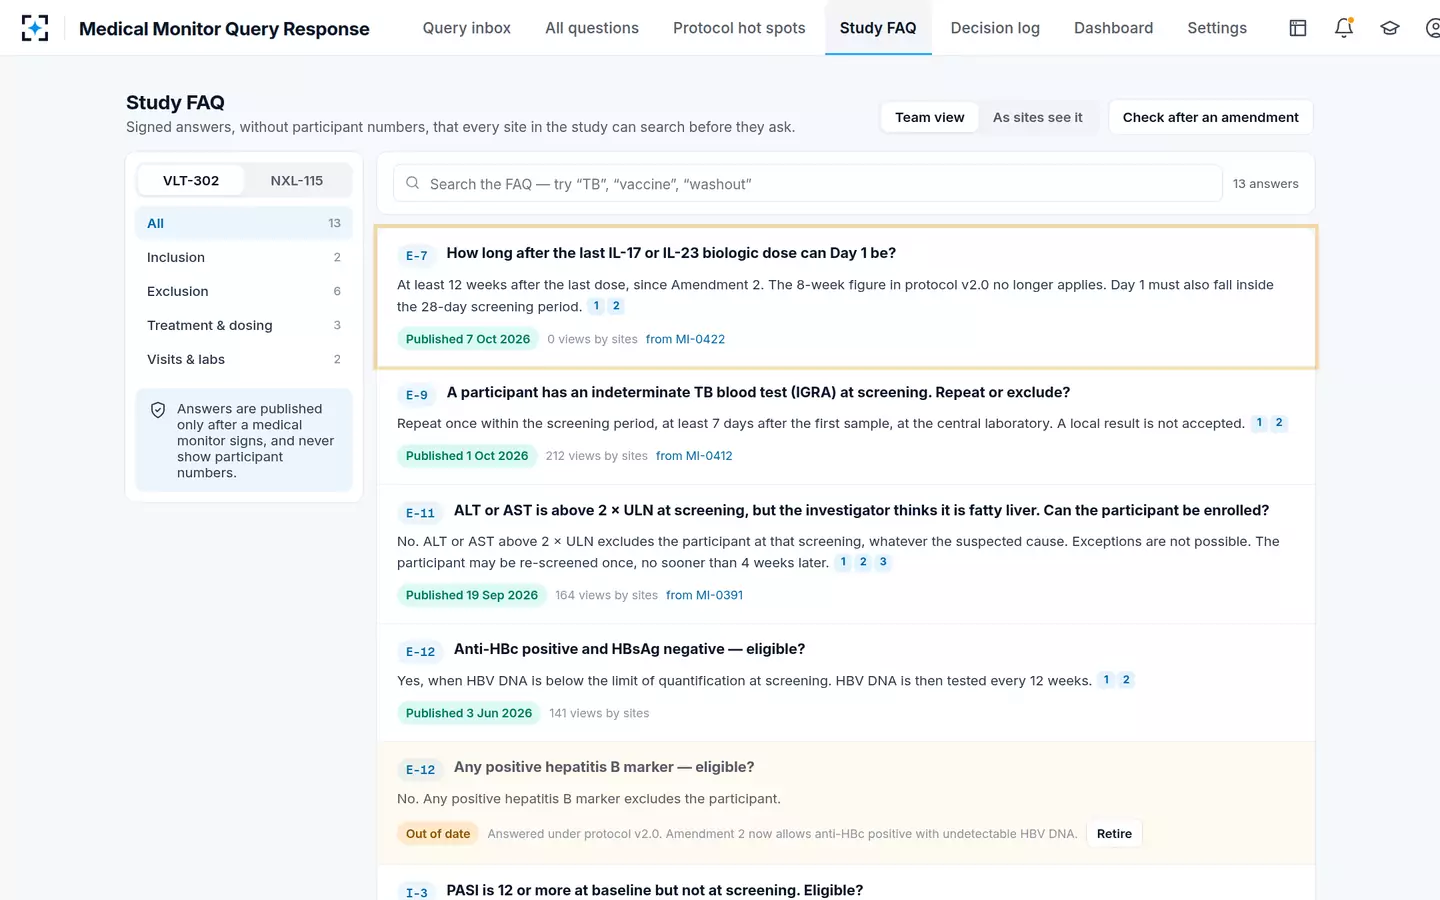1440x900 pixels.
Task: Open citation 2 on the IL-17 washout answer
Action: 616,306
